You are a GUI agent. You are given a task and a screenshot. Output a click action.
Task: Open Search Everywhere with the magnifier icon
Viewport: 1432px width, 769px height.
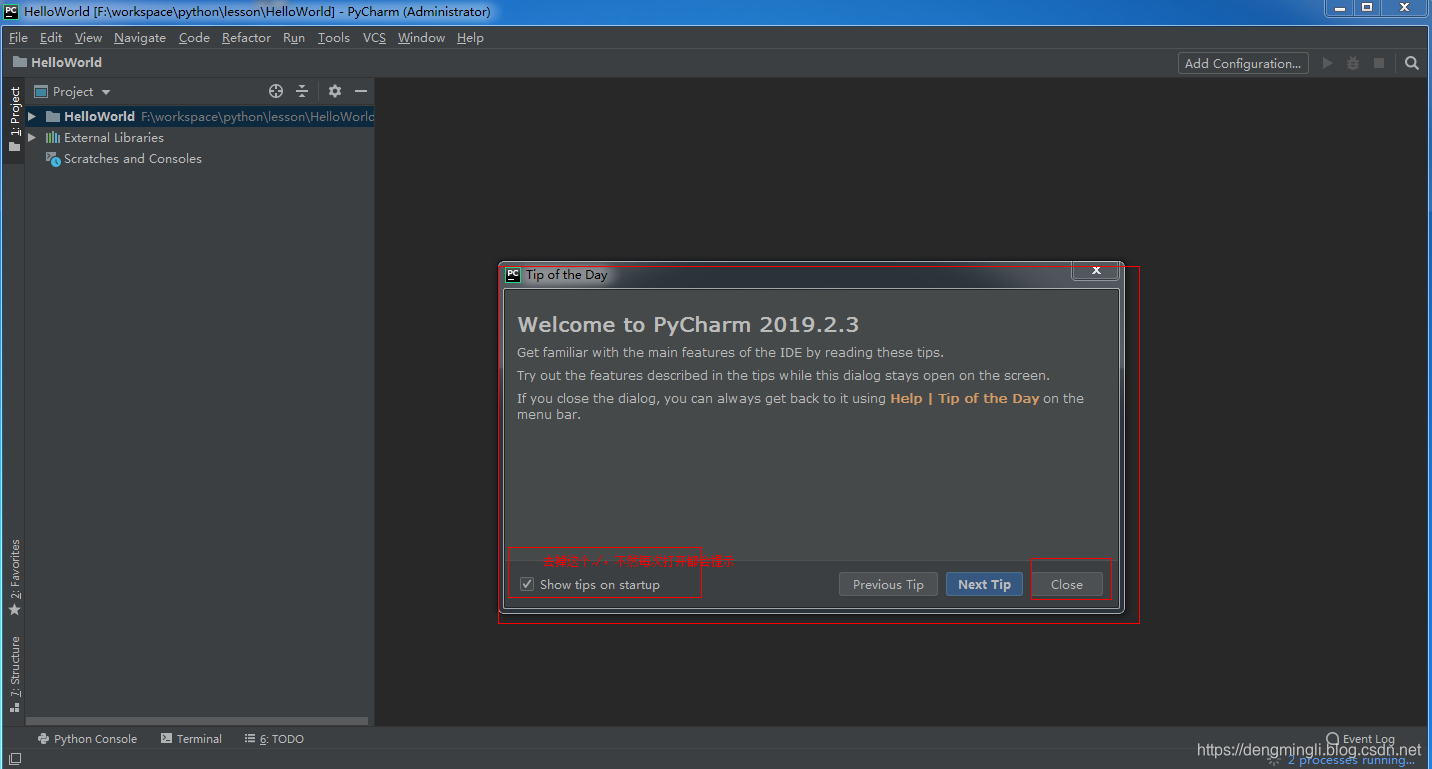1412,63
